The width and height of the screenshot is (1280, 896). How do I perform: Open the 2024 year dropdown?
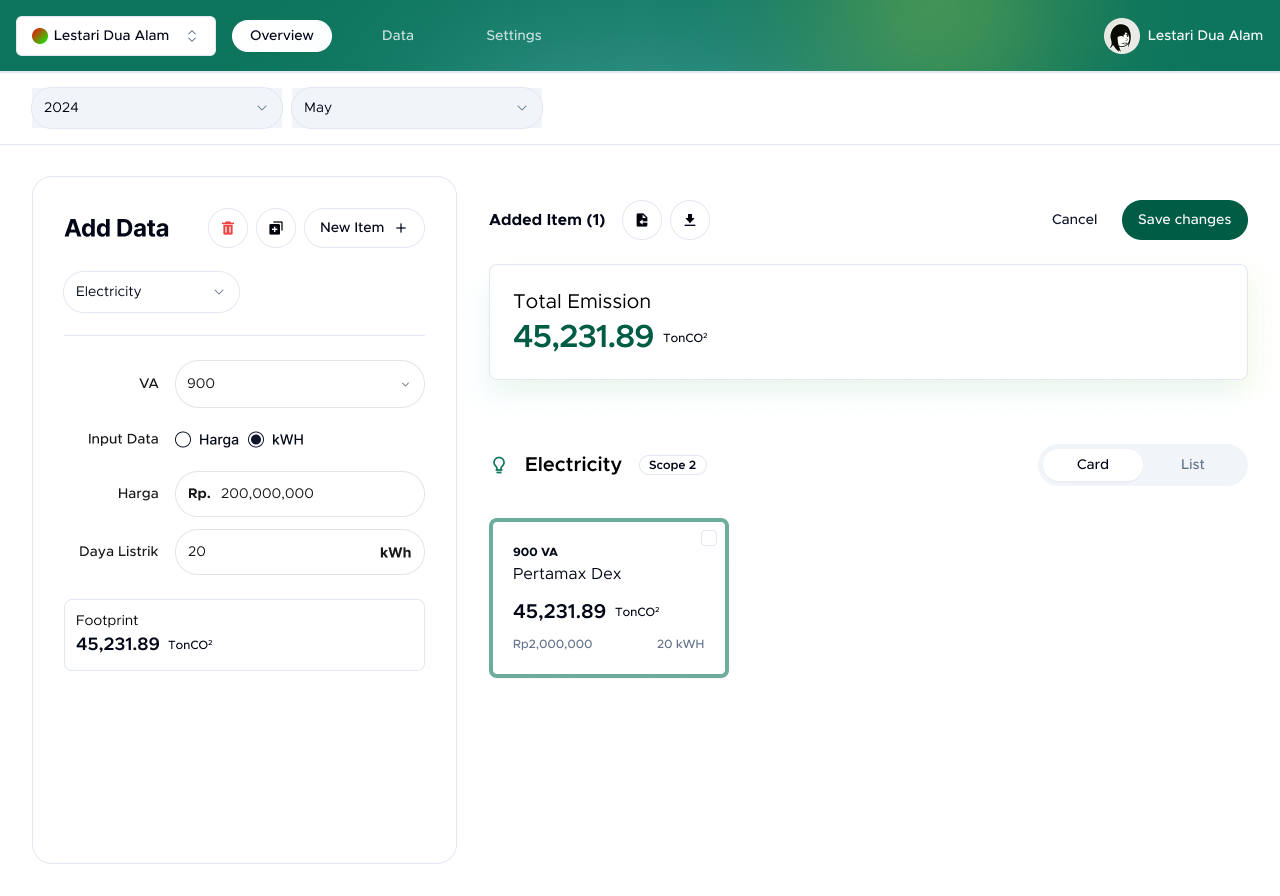pyautogui.click(x=157, y=108)
